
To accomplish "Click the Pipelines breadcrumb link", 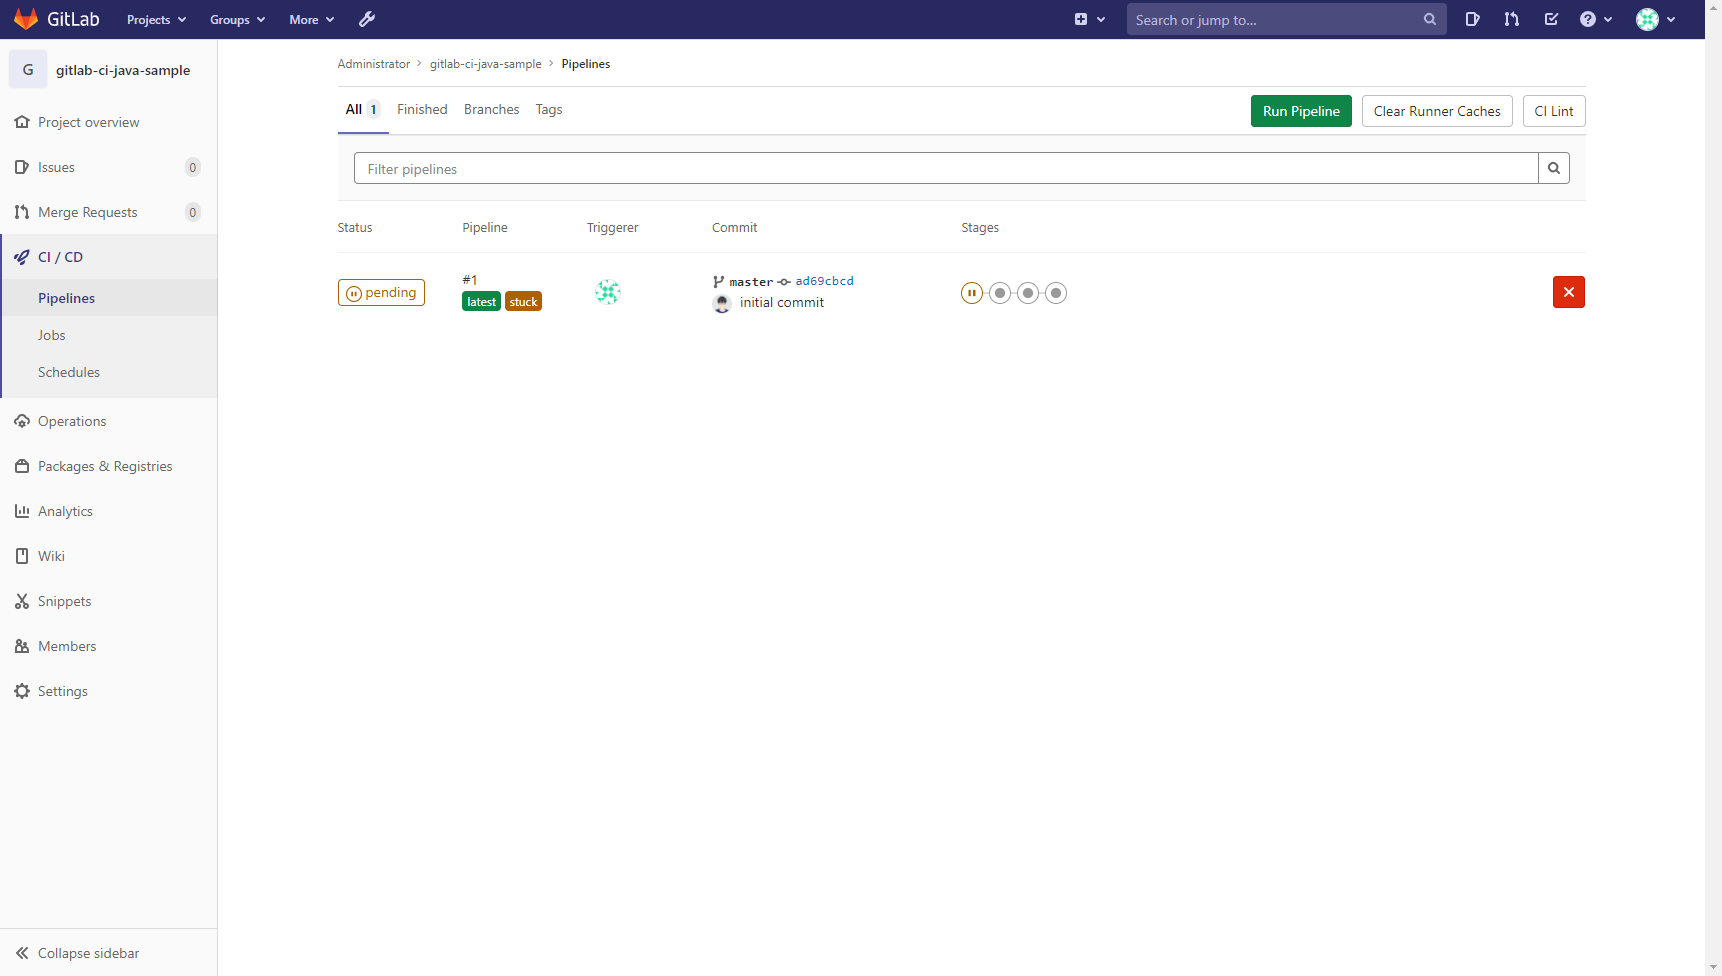I will tap(586, 64).
